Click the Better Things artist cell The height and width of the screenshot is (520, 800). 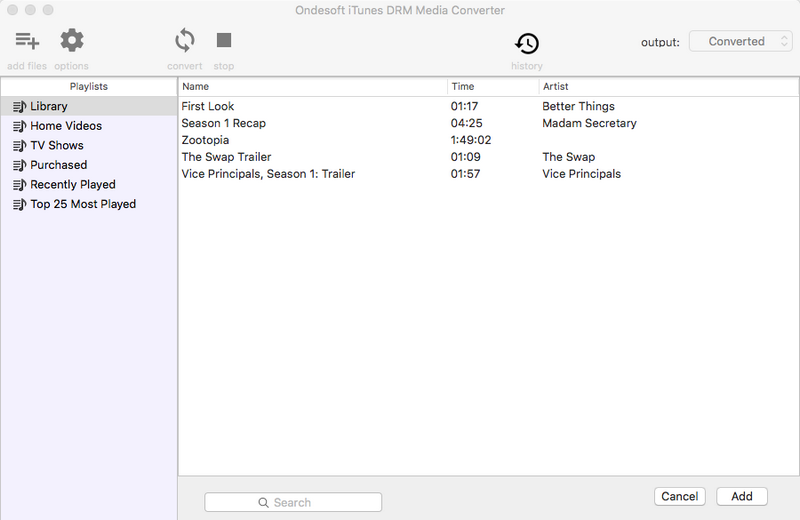click(579, 106)
